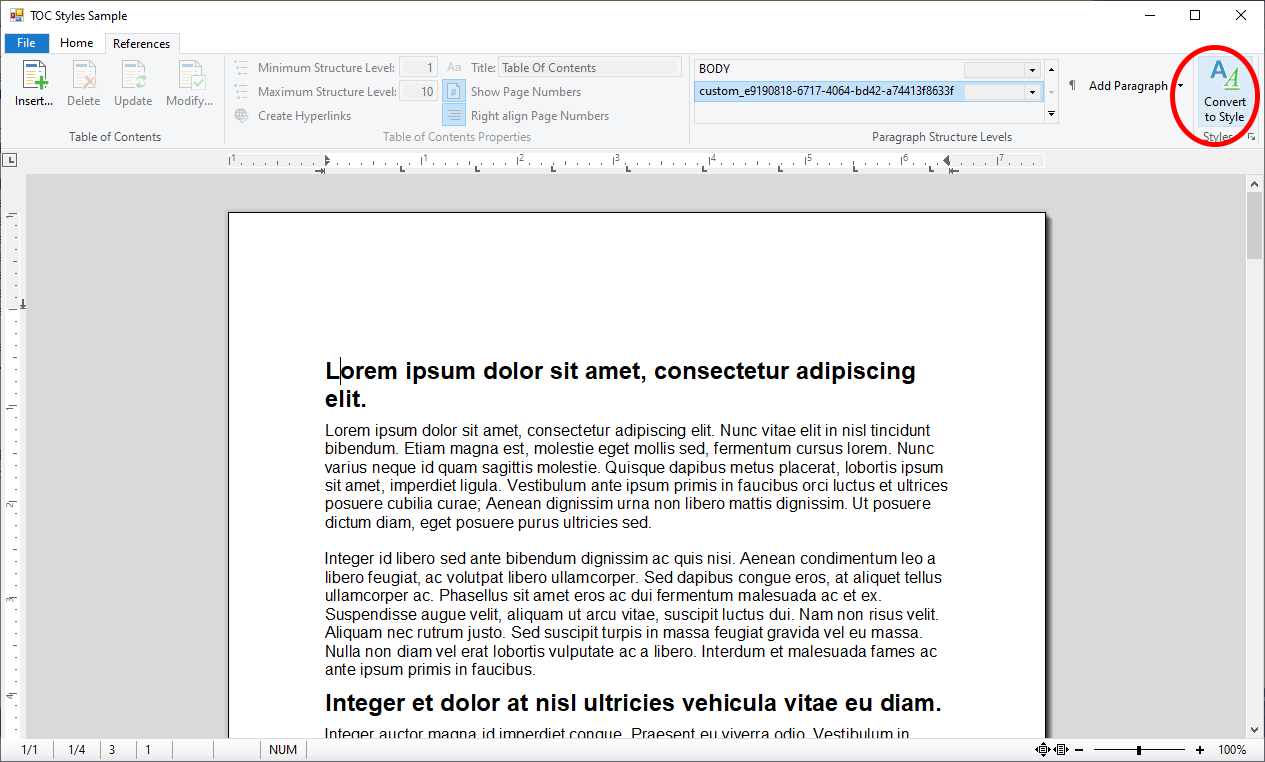The height and width of the screenshot is (762, 1265).
Task: Open the File tab
Action: (x=26, y=43)
